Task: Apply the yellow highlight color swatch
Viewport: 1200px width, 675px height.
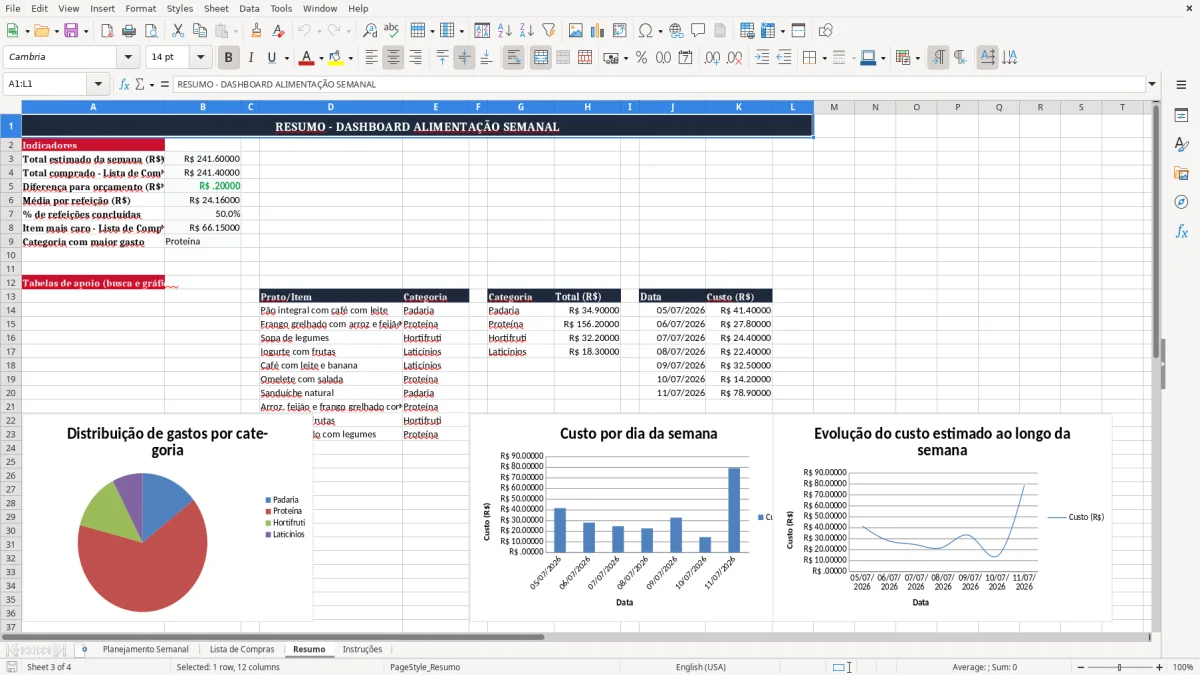Action: click(x=336, y=57)
